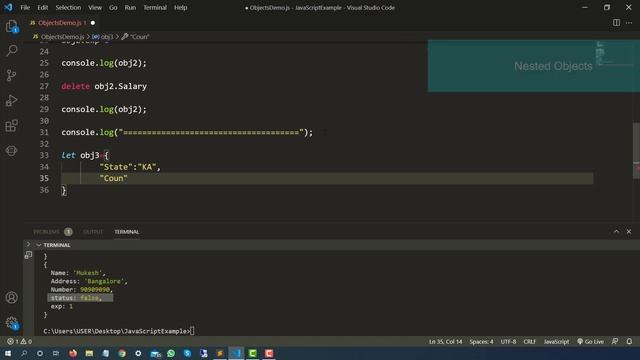
Task: Open the File menu
Action: click(25, 7)
